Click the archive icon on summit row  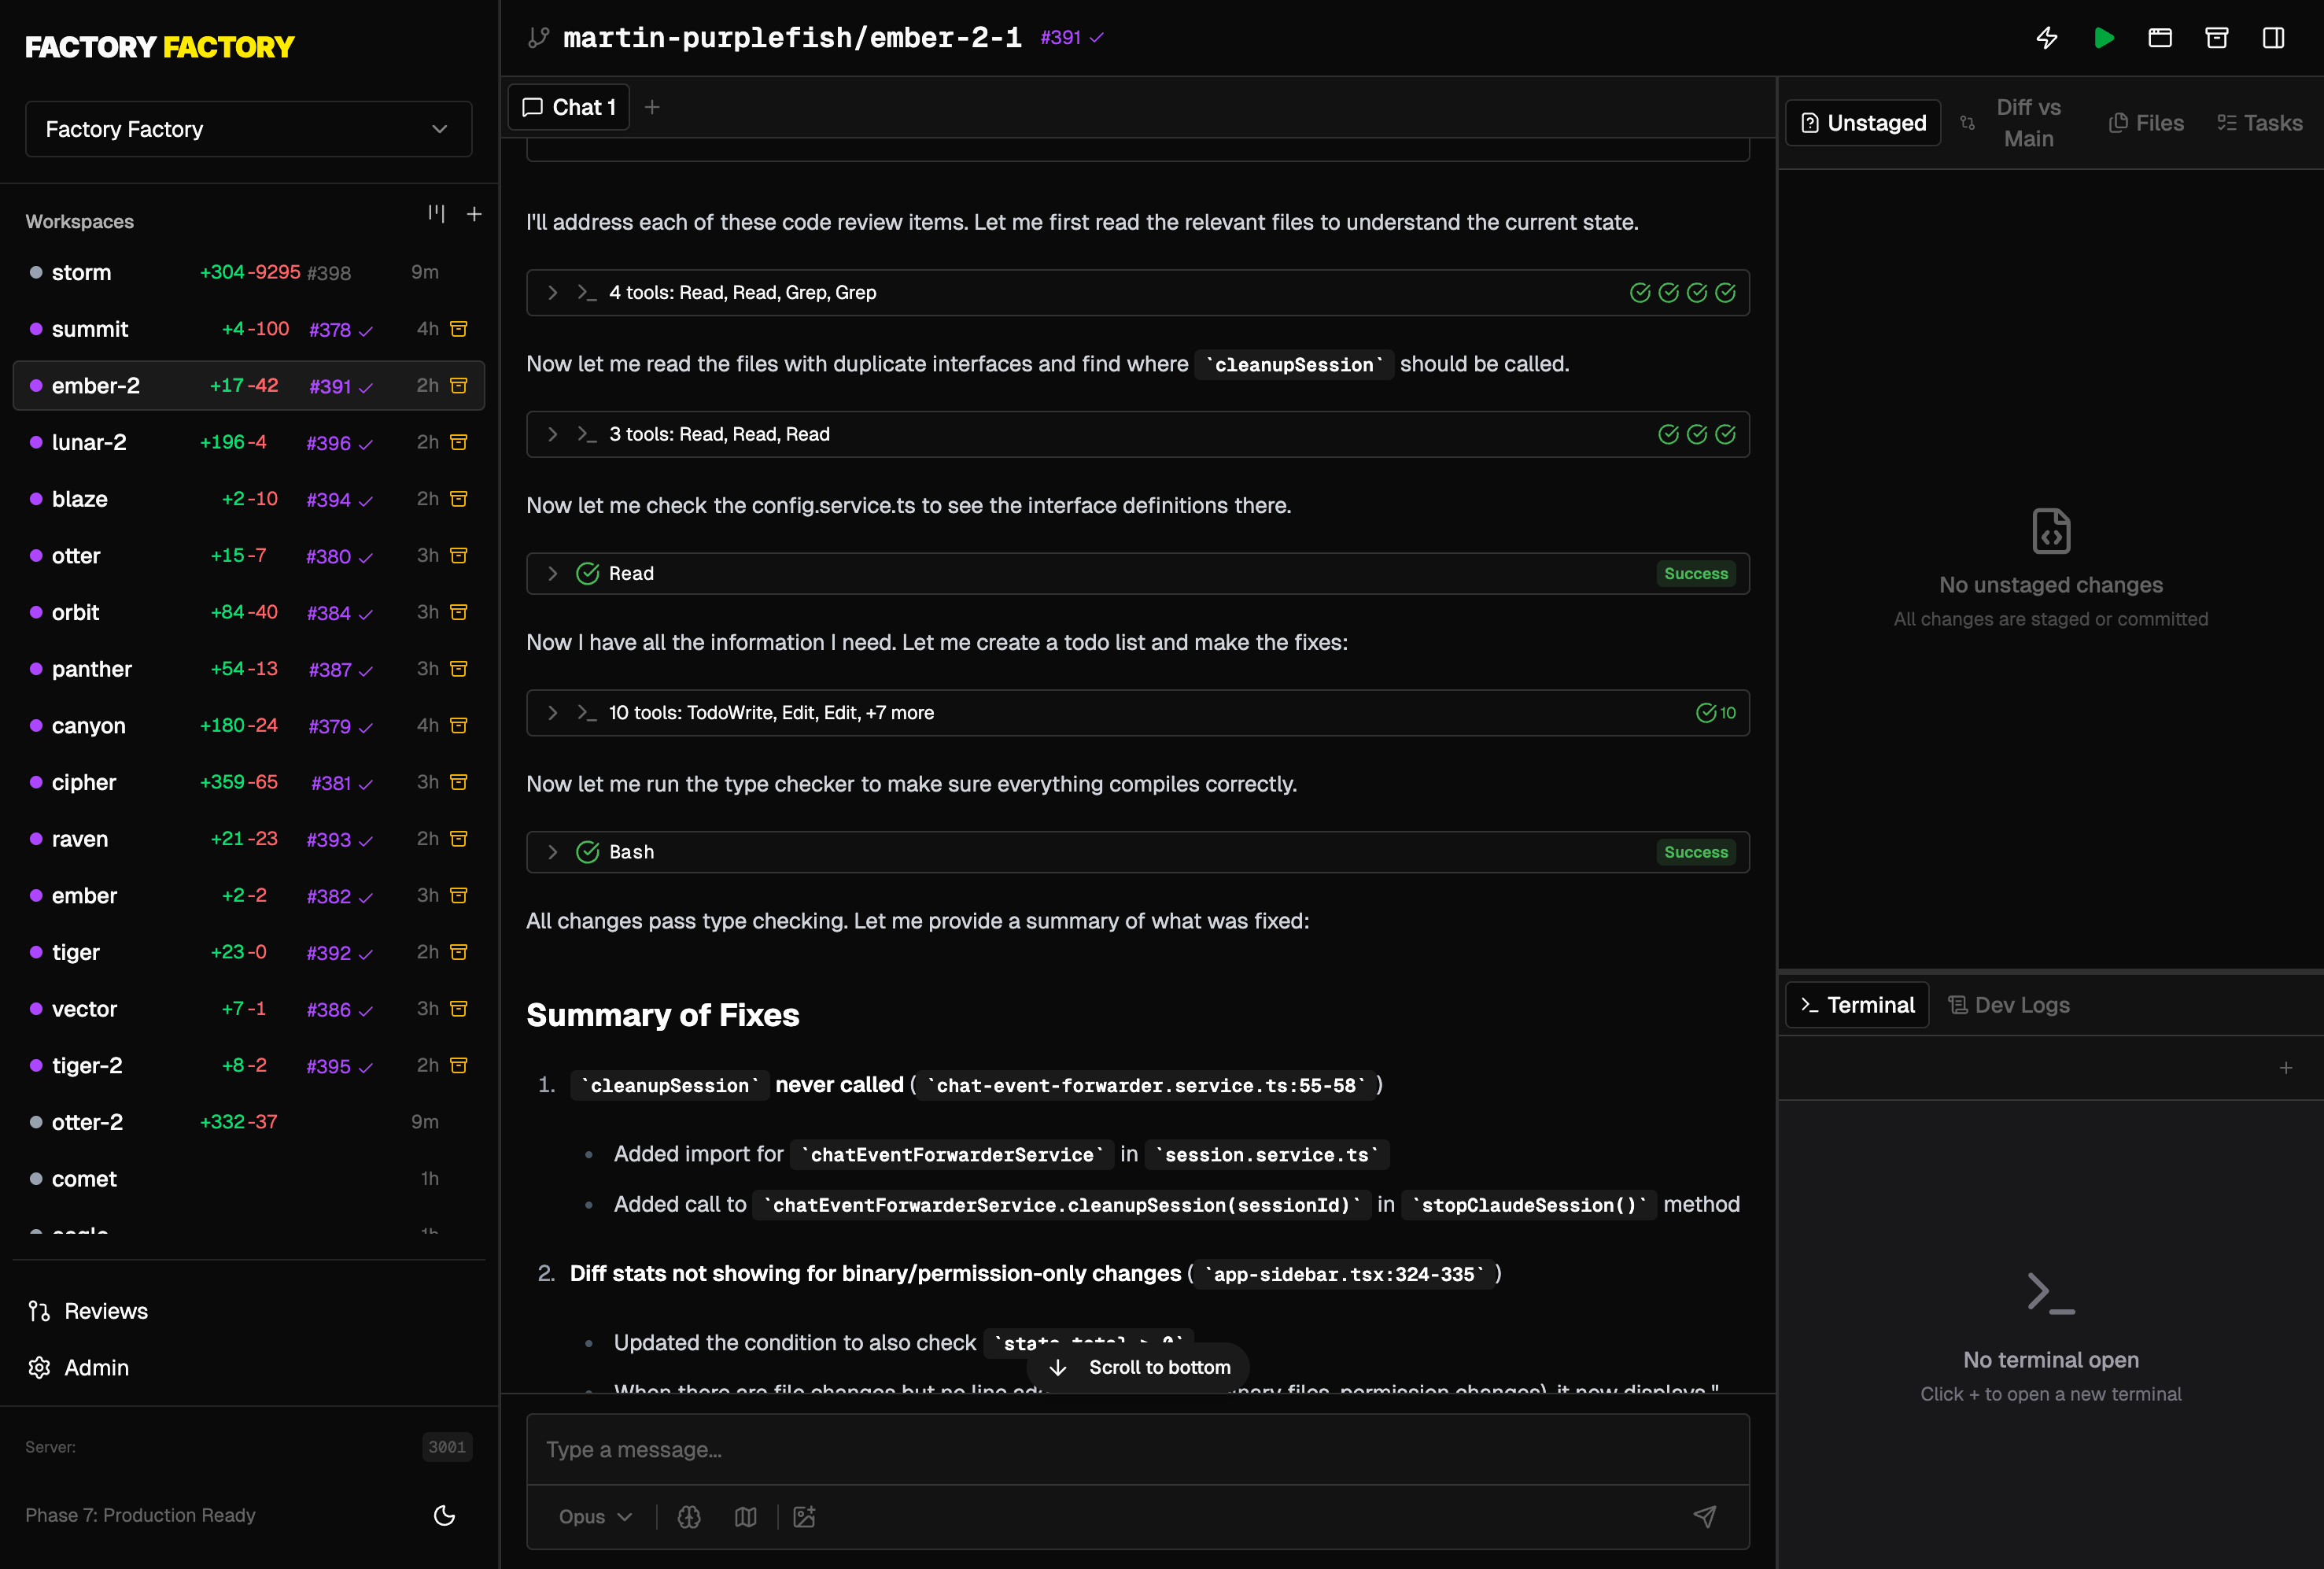tap(459, 329)
